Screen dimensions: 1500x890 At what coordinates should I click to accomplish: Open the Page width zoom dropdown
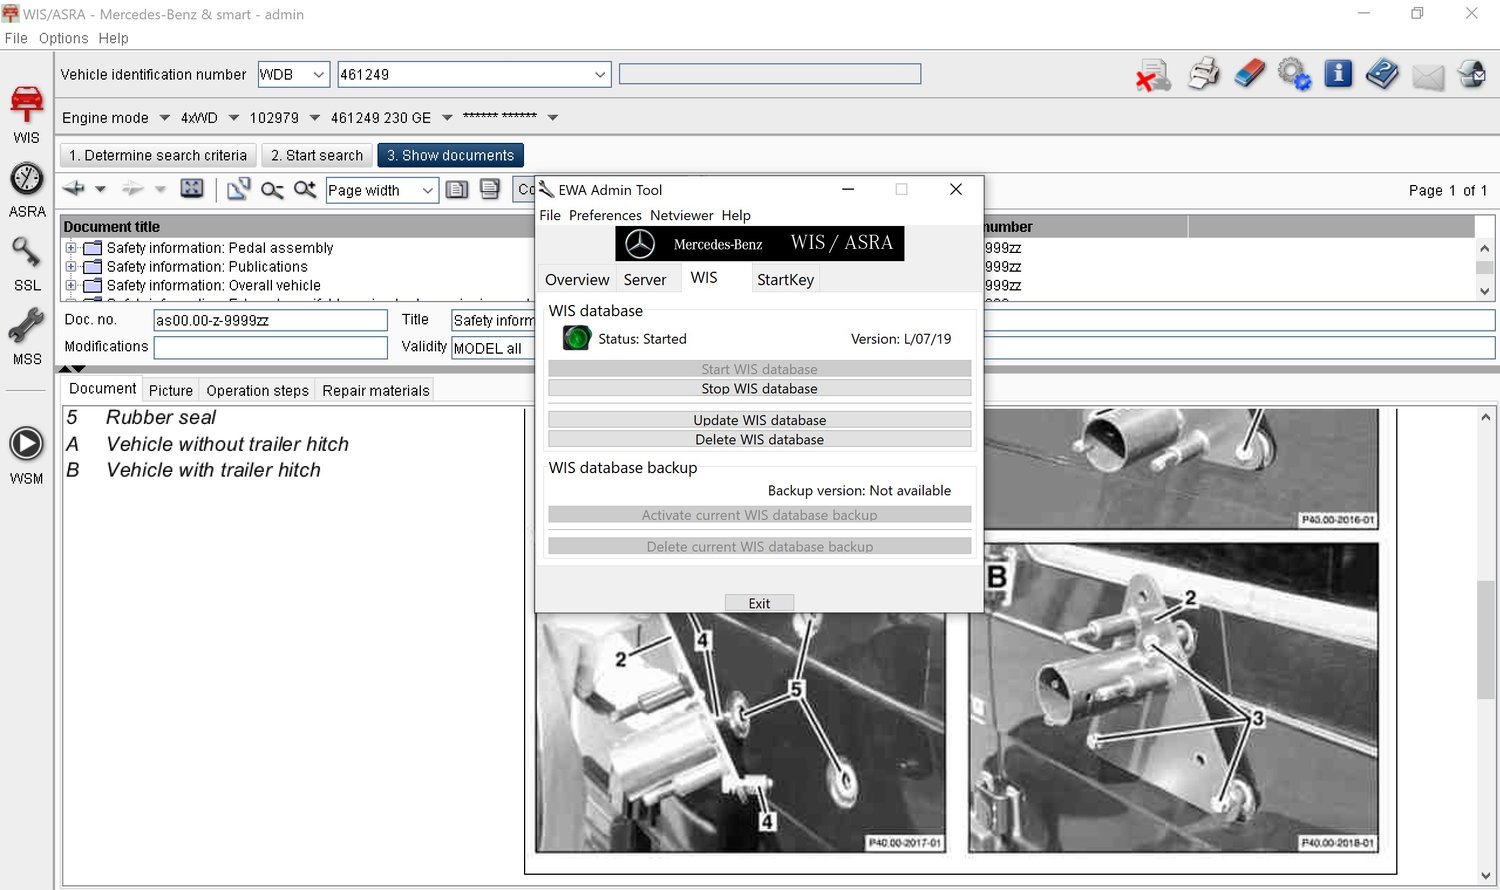[427, 191]
